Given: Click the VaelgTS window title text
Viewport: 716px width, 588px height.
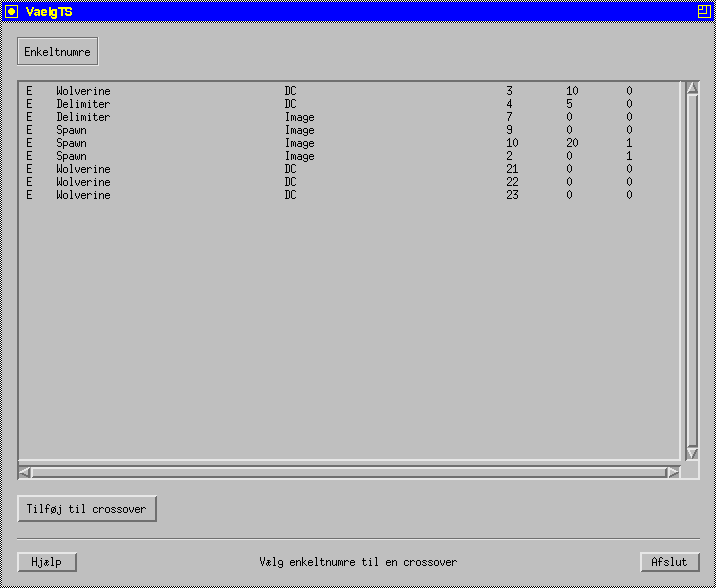Looking at the screenshot, I should coord(49,12).
